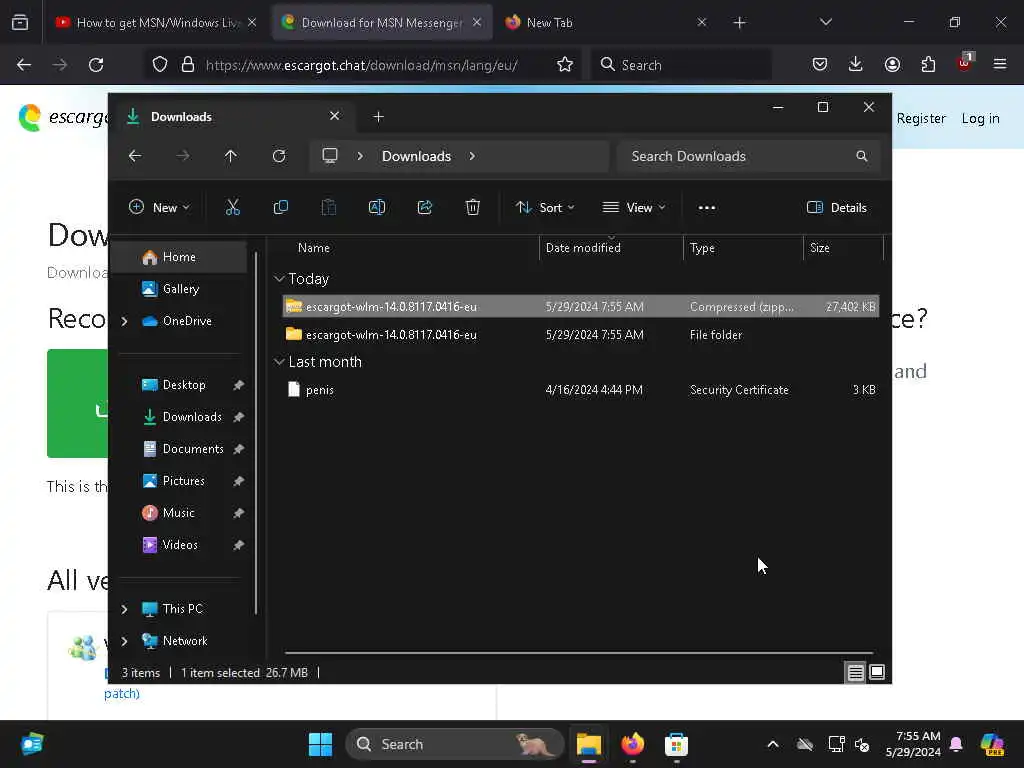Toggle the Details pane
The image size is (1024, 768).
click(x=837, y=208)
